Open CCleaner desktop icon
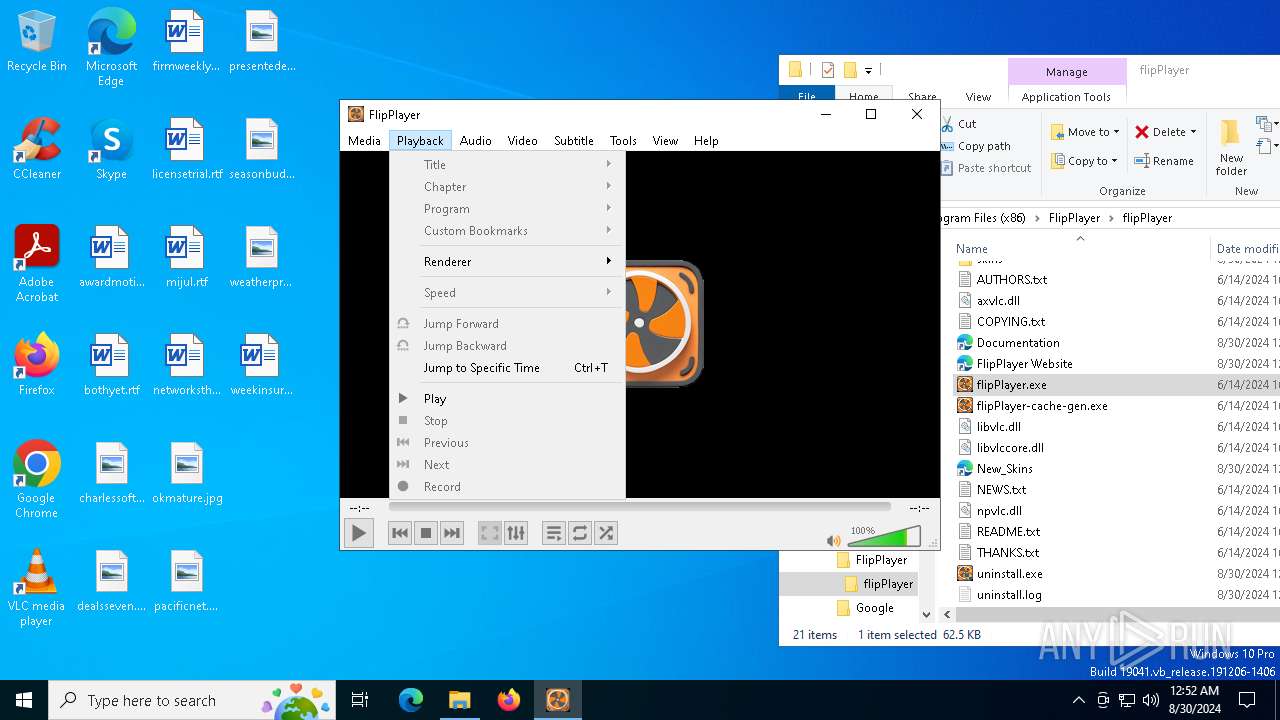Image resolution: width=1280 pixels, height=720 pixels. (37, 148)
